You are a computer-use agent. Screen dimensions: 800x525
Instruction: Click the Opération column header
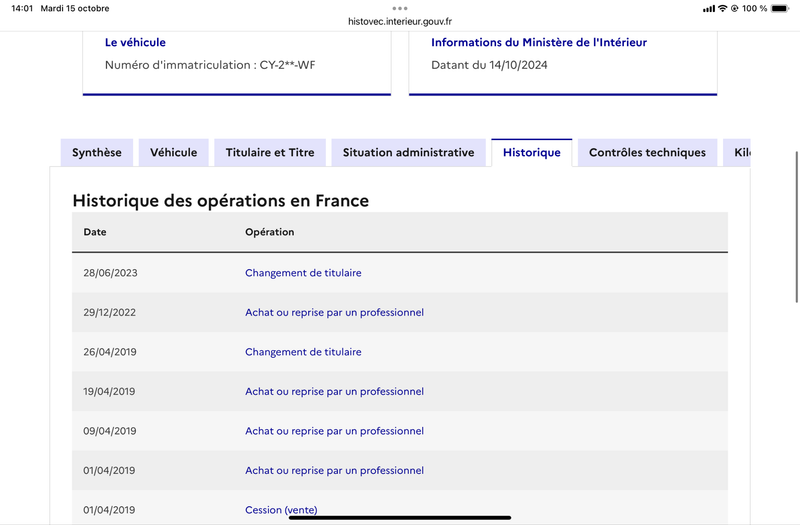[269, 232]
